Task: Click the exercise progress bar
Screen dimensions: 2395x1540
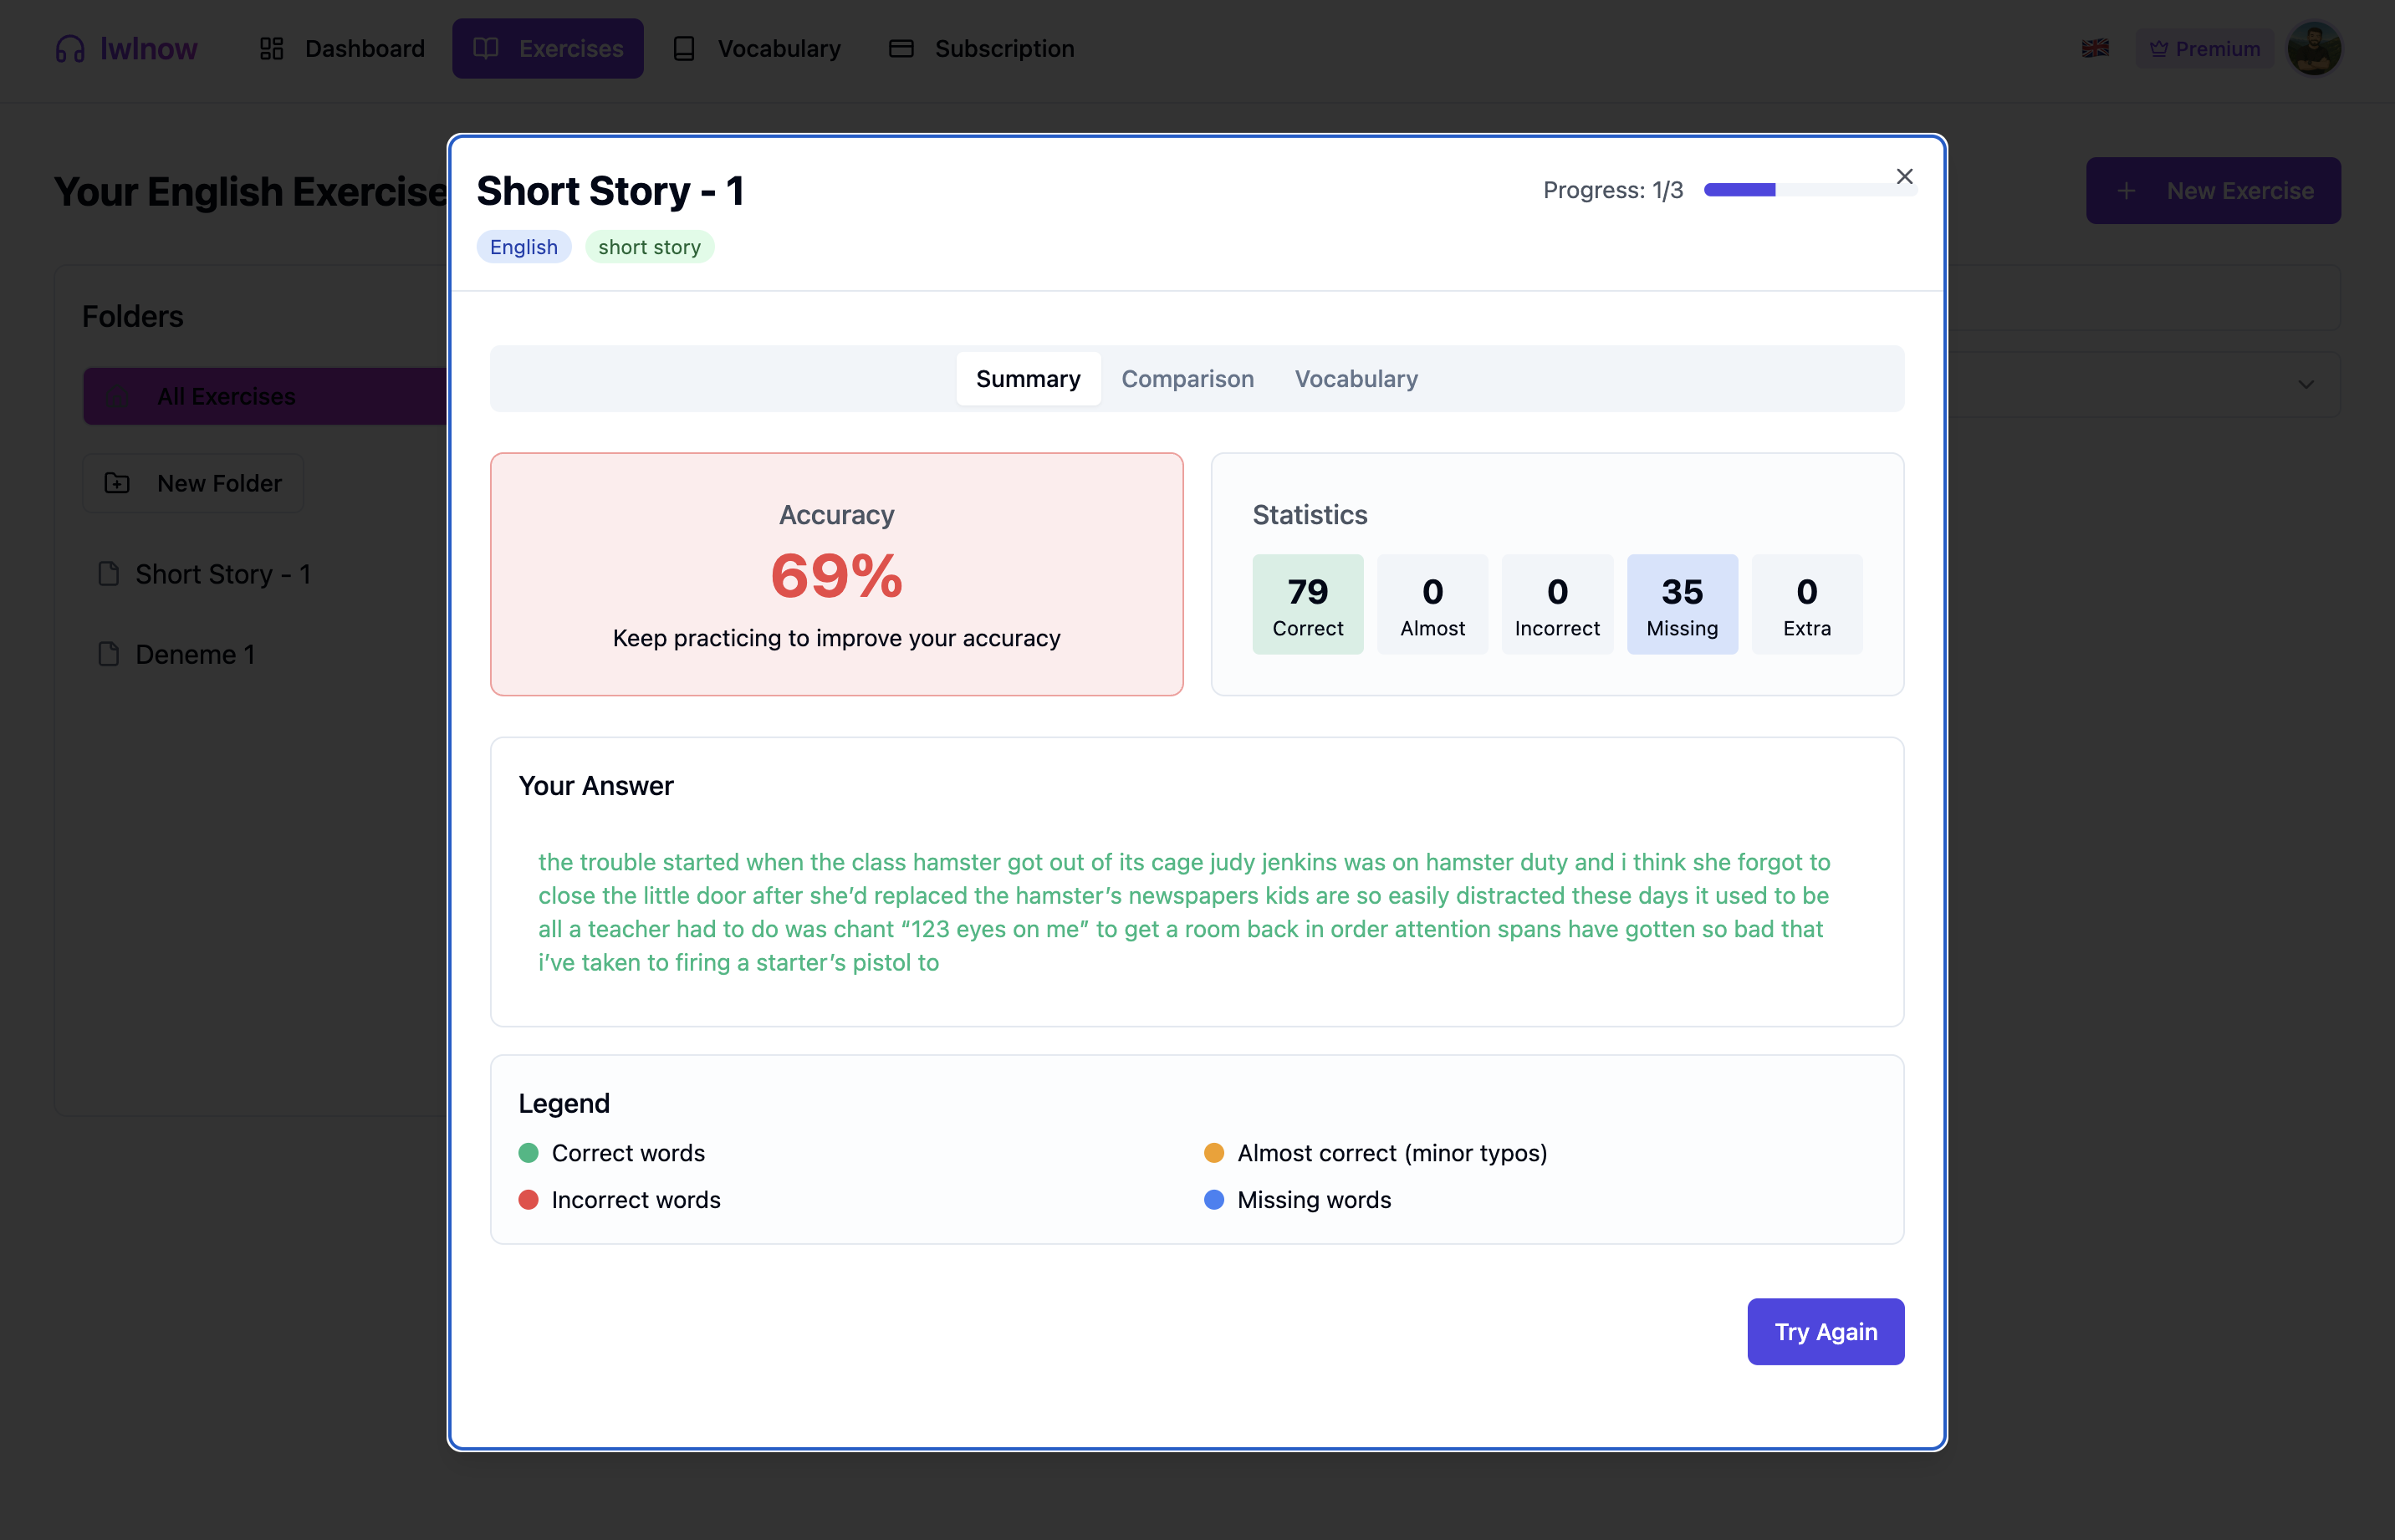Action: pyautogui.click(x=1810, y=190)
